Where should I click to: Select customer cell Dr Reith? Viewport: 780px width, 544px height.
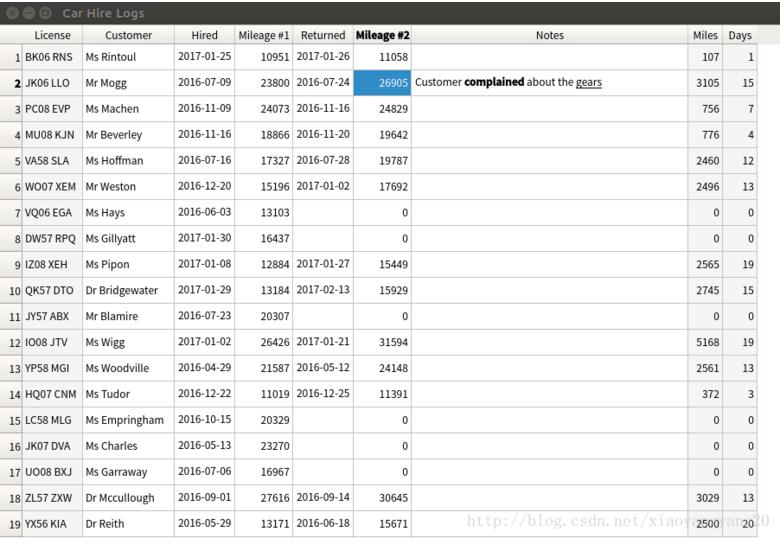coord(128,524)
